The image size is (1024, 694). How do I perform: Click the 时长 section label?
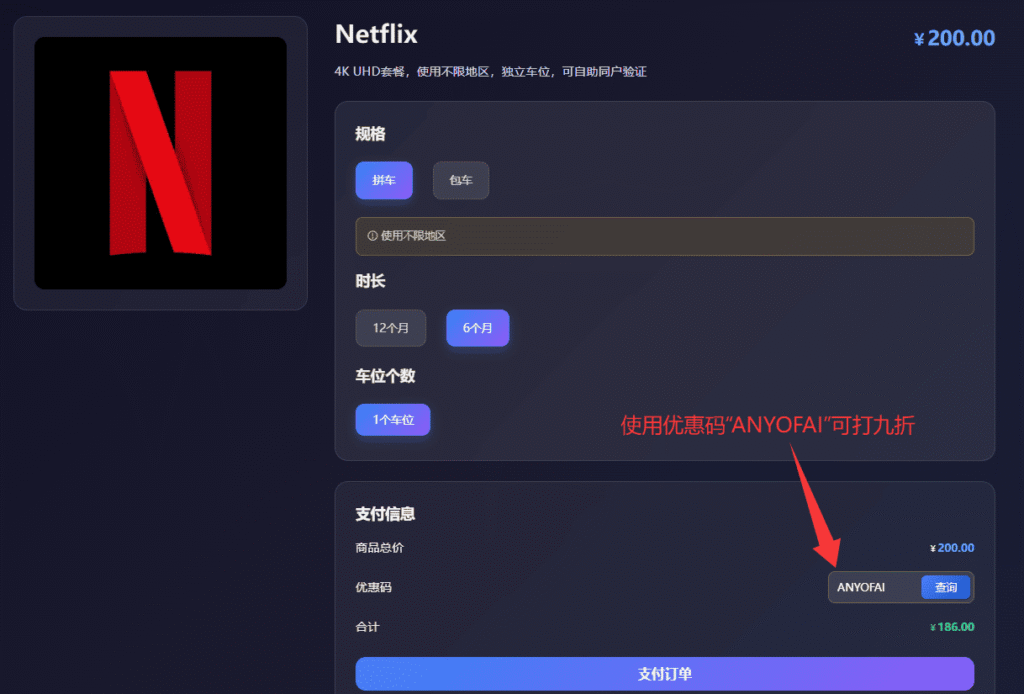(x=368, y=281)
